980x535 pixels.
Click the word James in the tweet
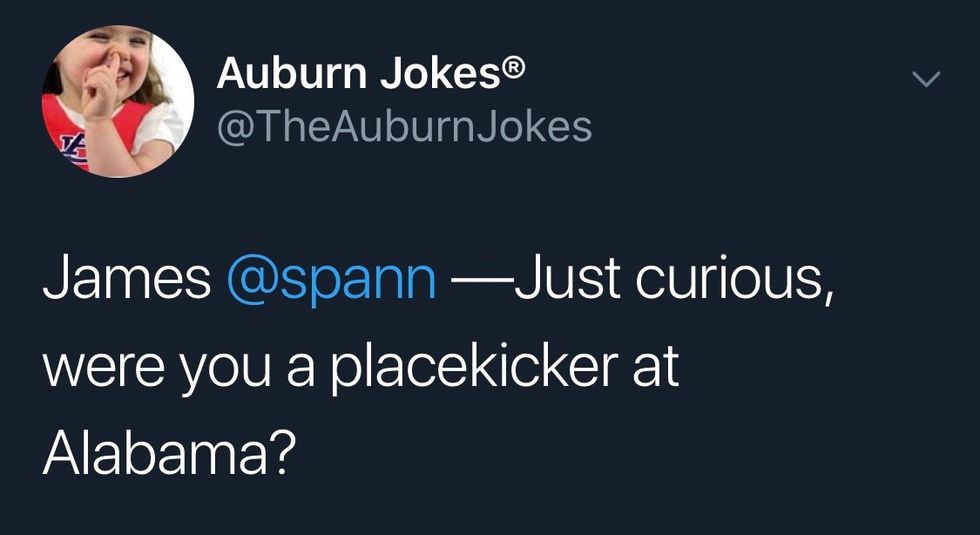coord(126,283)
